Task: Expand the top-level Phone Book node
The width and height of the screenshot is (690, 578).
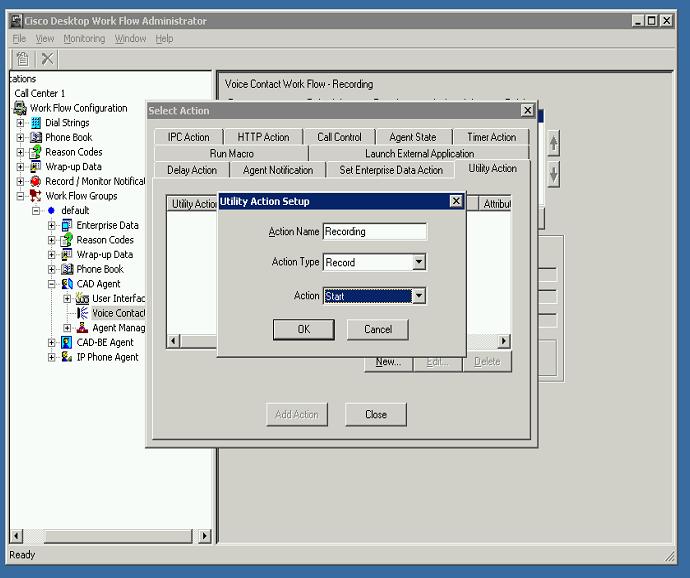Action: pos(20,137)
